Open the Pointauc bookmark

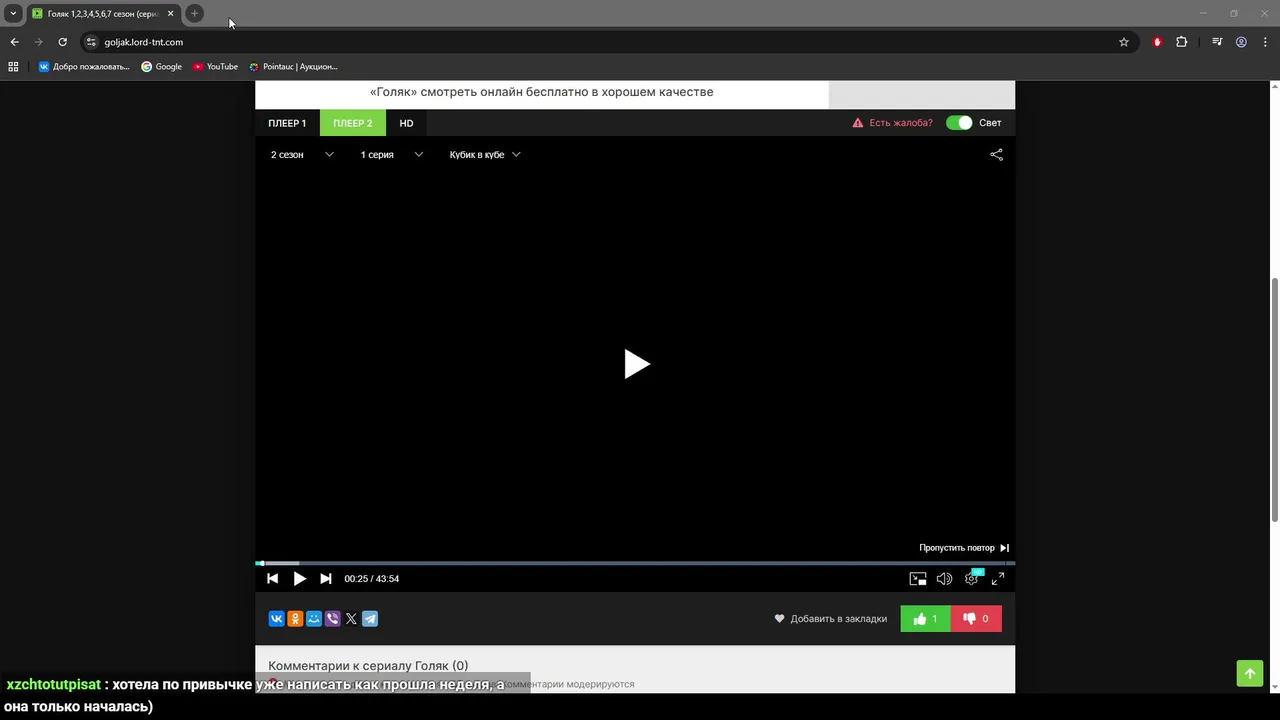point(293,67)
